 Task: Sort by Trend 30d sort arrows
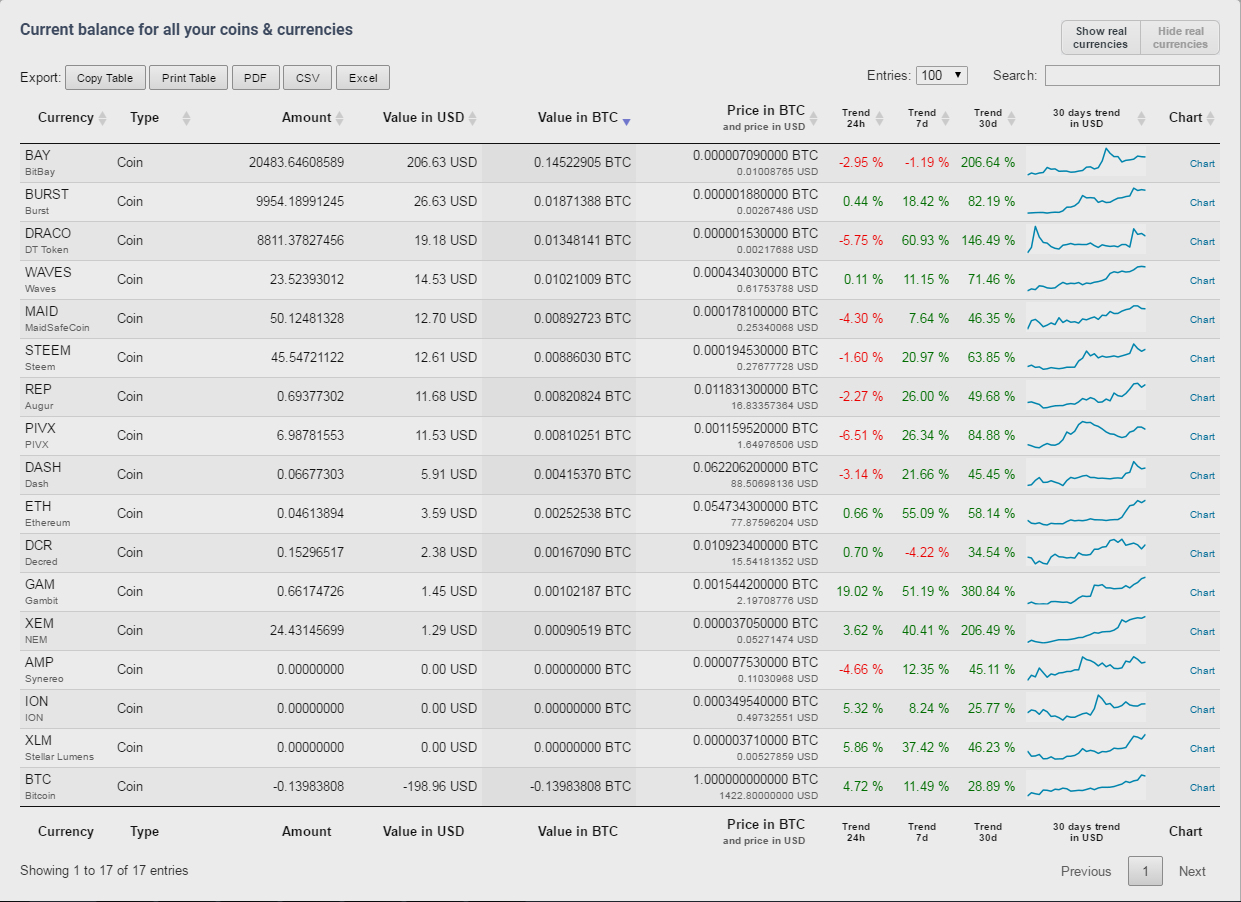pos(1011,118)
